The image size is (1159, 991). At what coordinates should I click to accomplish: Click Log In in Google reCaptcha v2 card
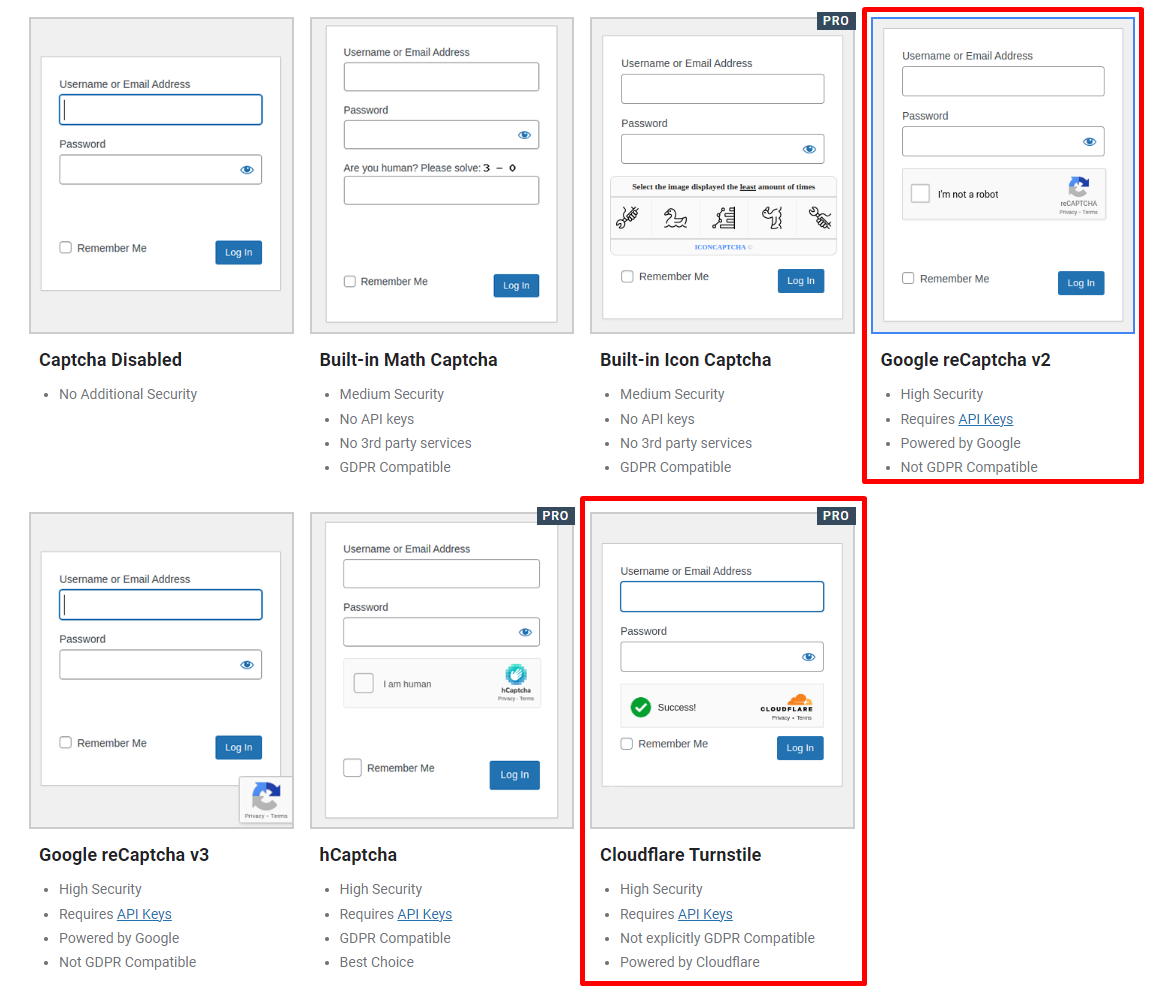tap(1081, 283)
